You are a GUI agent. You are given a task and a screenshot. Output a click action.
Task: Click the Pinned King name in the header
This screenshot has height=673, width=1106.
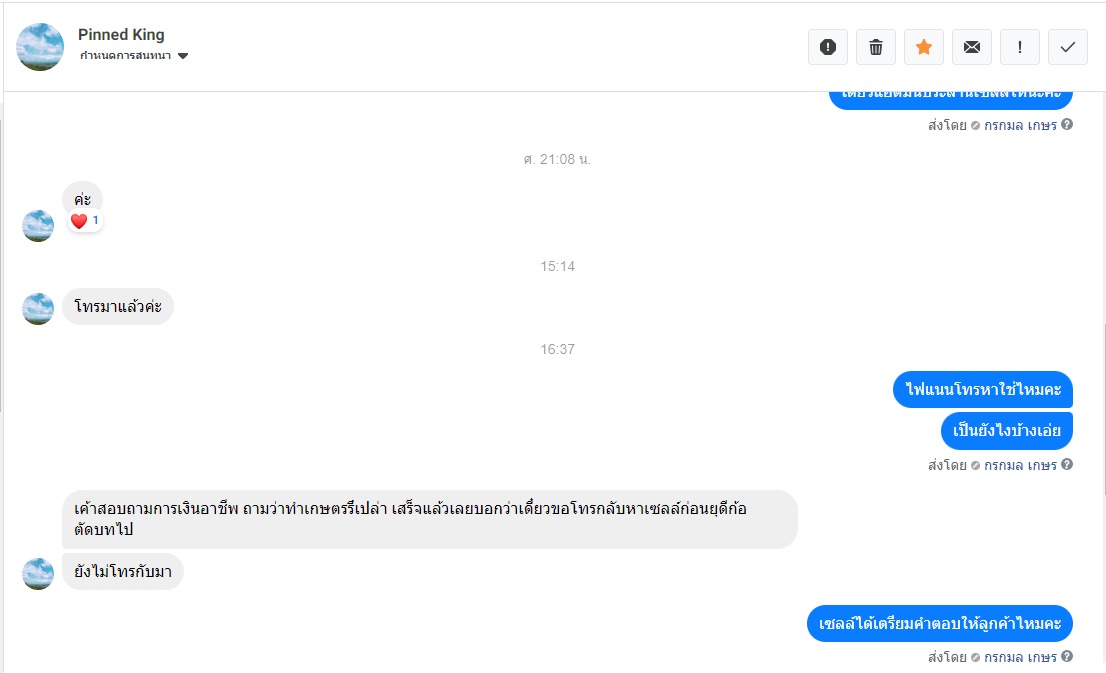tap(121, 35)
